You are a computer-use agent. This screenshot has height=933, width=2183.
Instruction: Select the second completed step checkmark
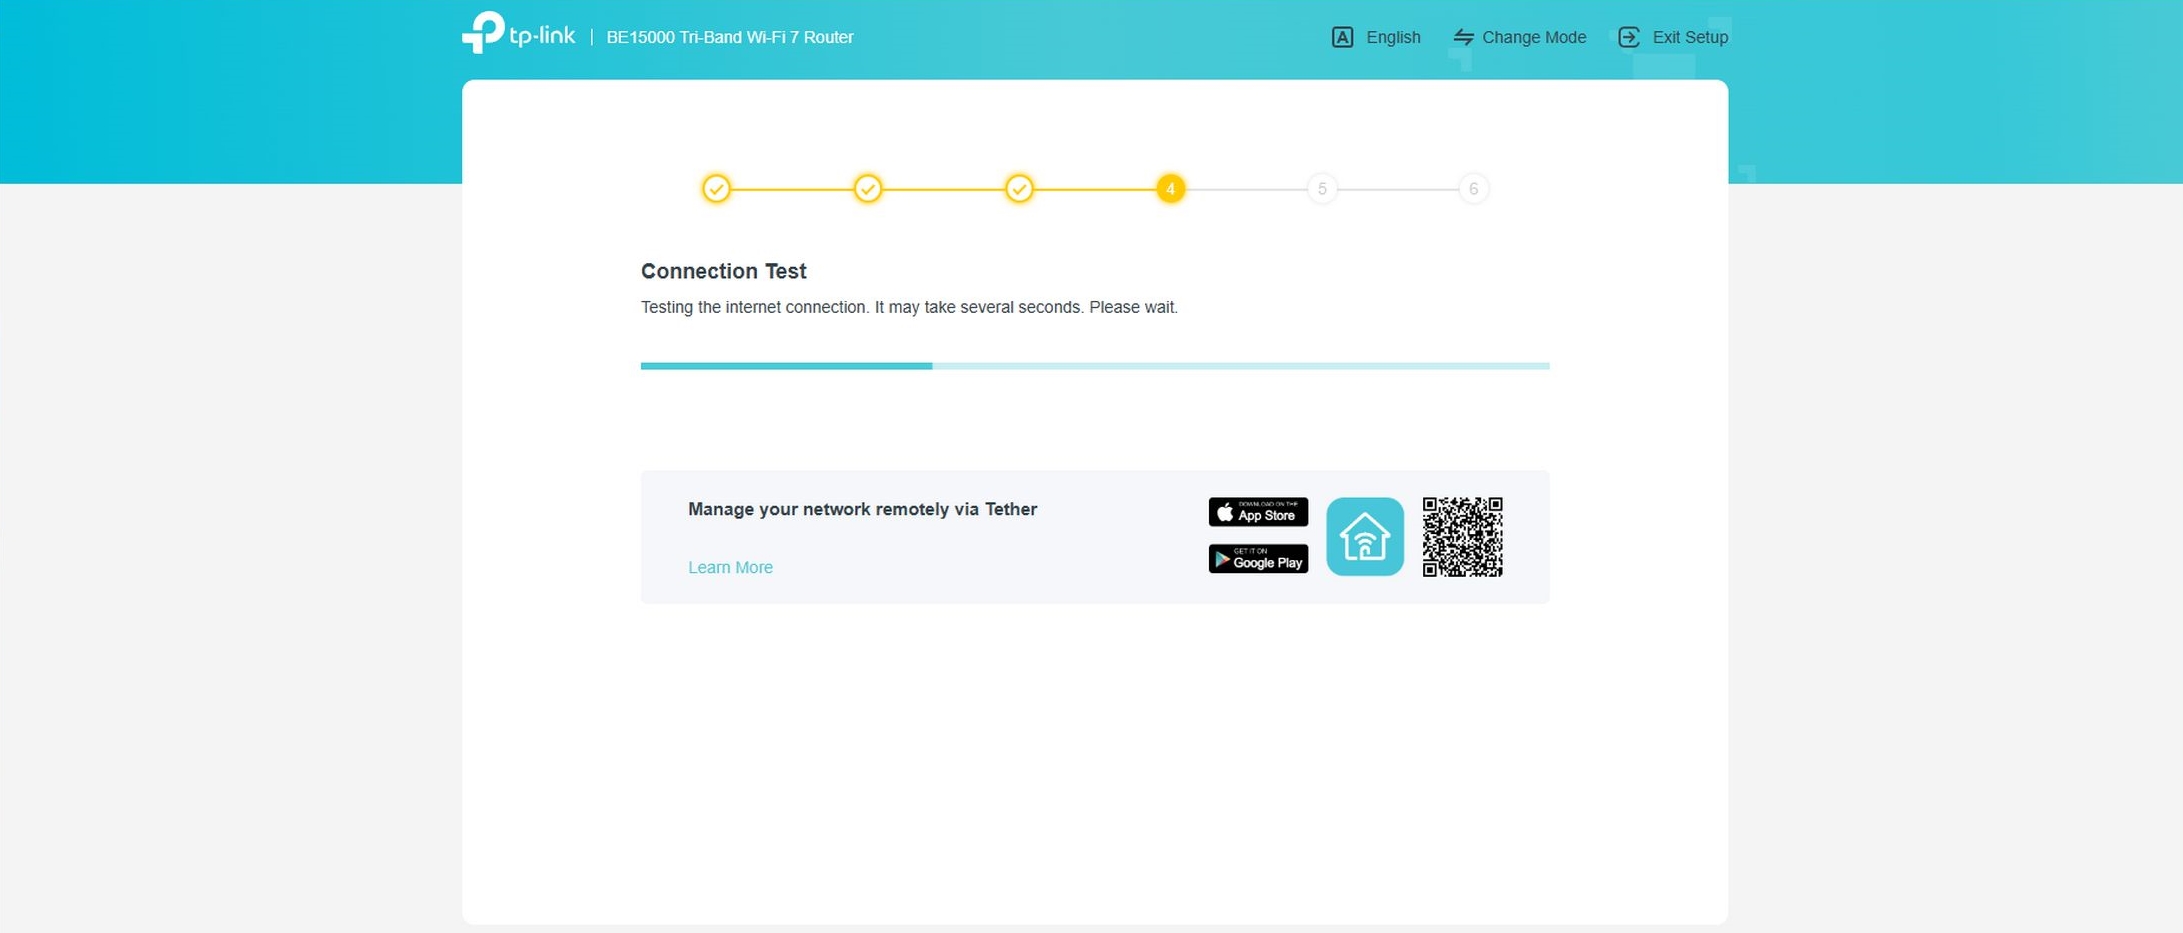(x=867, y=189)
